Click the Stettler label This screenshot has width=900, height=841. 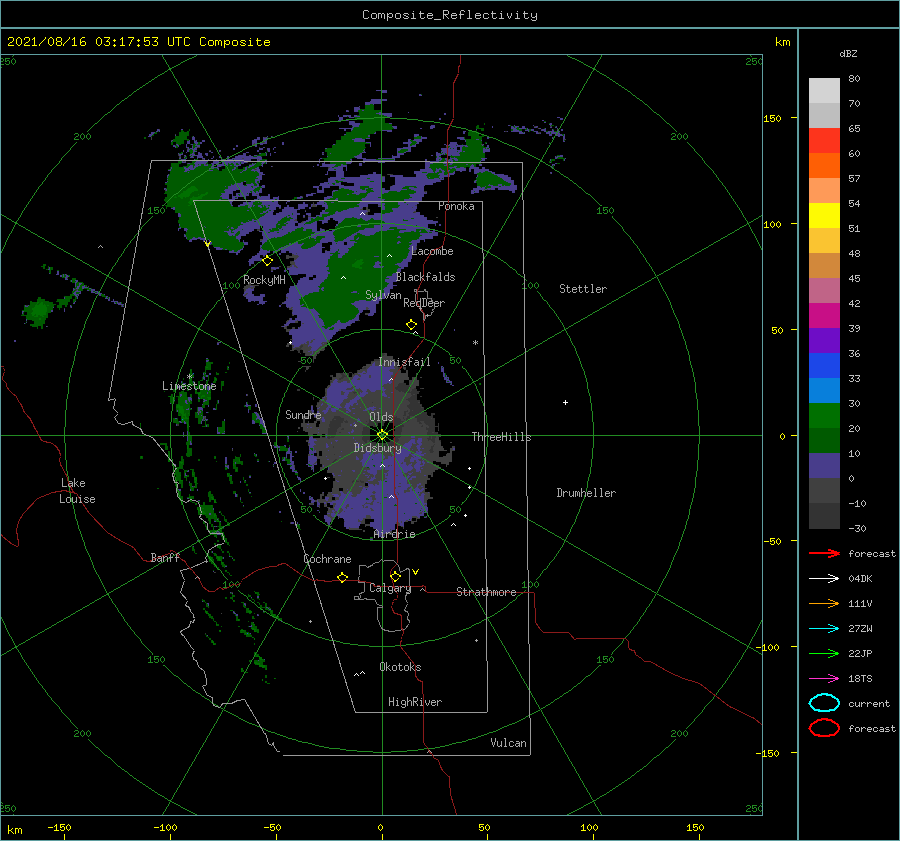click(x=583, y=289)
